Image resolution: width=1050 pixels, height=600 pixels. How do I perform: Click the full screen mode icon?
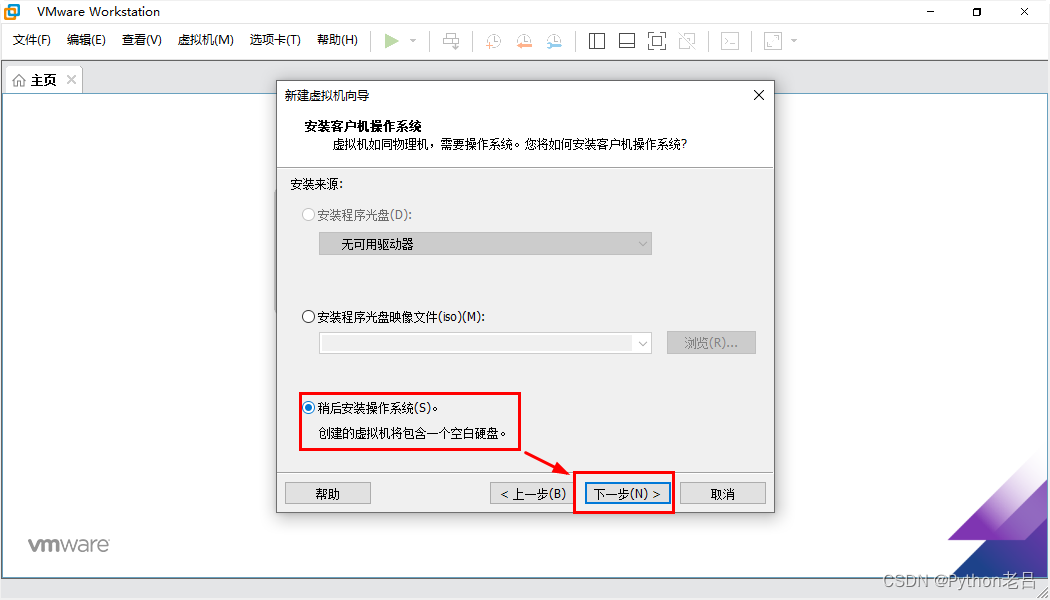point(657,41)
